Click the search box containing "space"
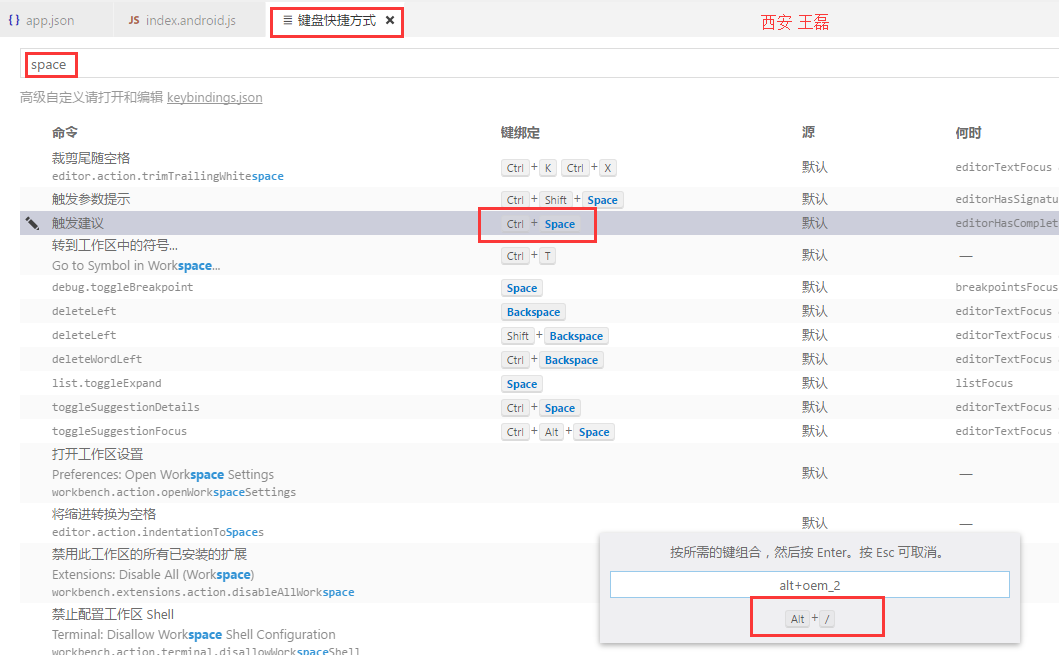1059x655 pixels. [500, 64]
